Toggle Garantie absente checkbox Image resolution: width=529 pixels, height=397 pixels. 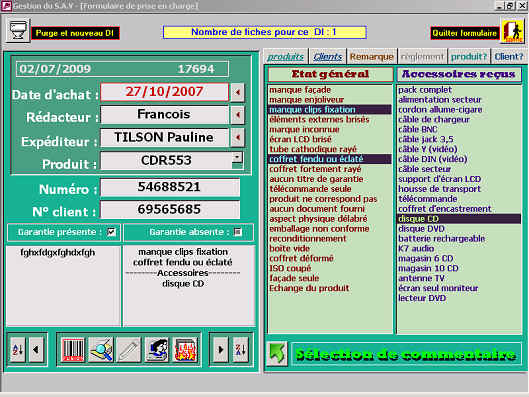[238, 232]
